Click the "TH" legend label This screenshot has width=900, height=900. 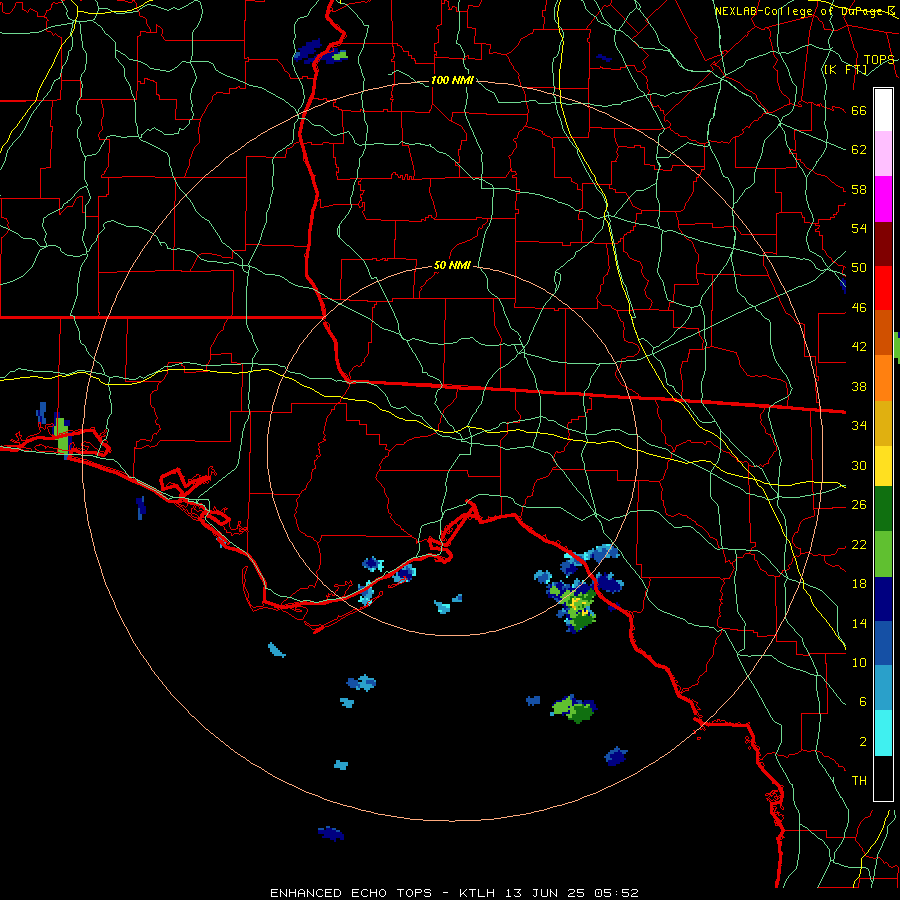click(x=859, y=781)
